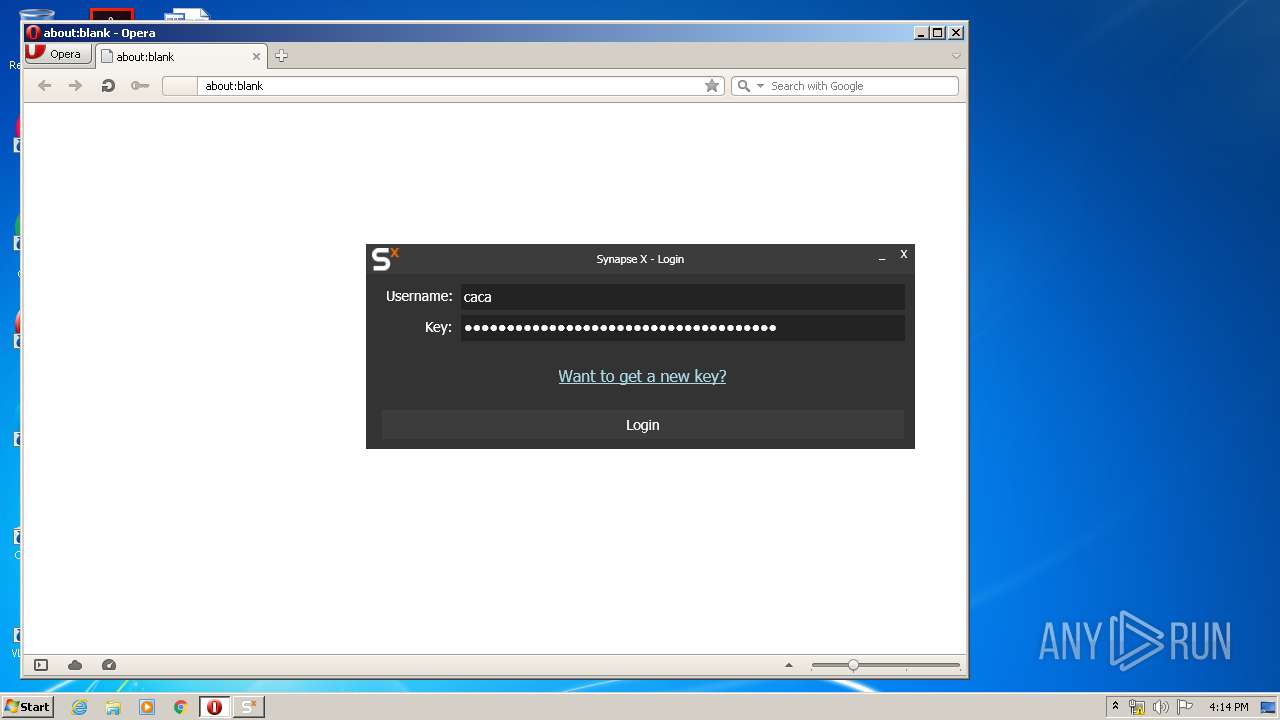
Task: Minimize the Synapse X login window
Action: click(882, 258)
